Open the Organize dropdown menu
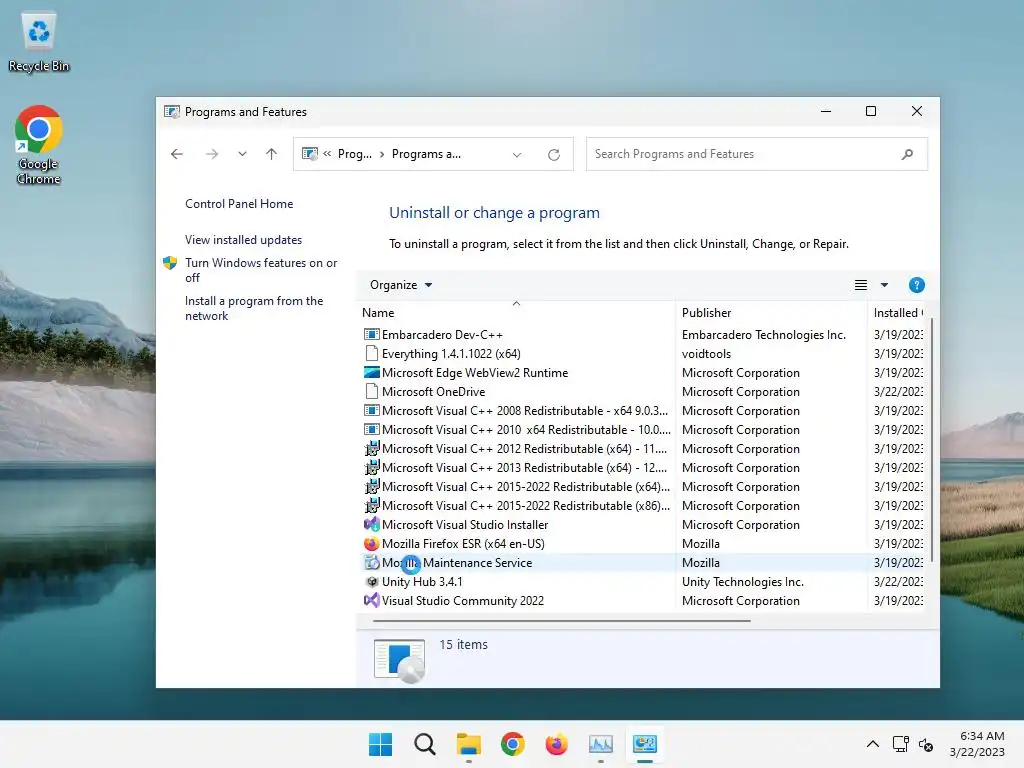Viewport: 1024px width, 768px height. coord(401,285)
